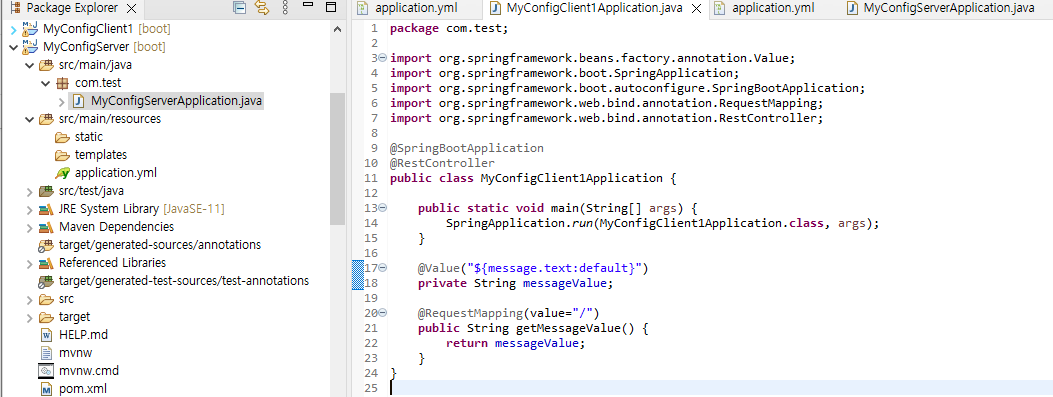Click the static folder icon
The height and width of the screenshot is (397, 1053).
click(x=62, y=138)
